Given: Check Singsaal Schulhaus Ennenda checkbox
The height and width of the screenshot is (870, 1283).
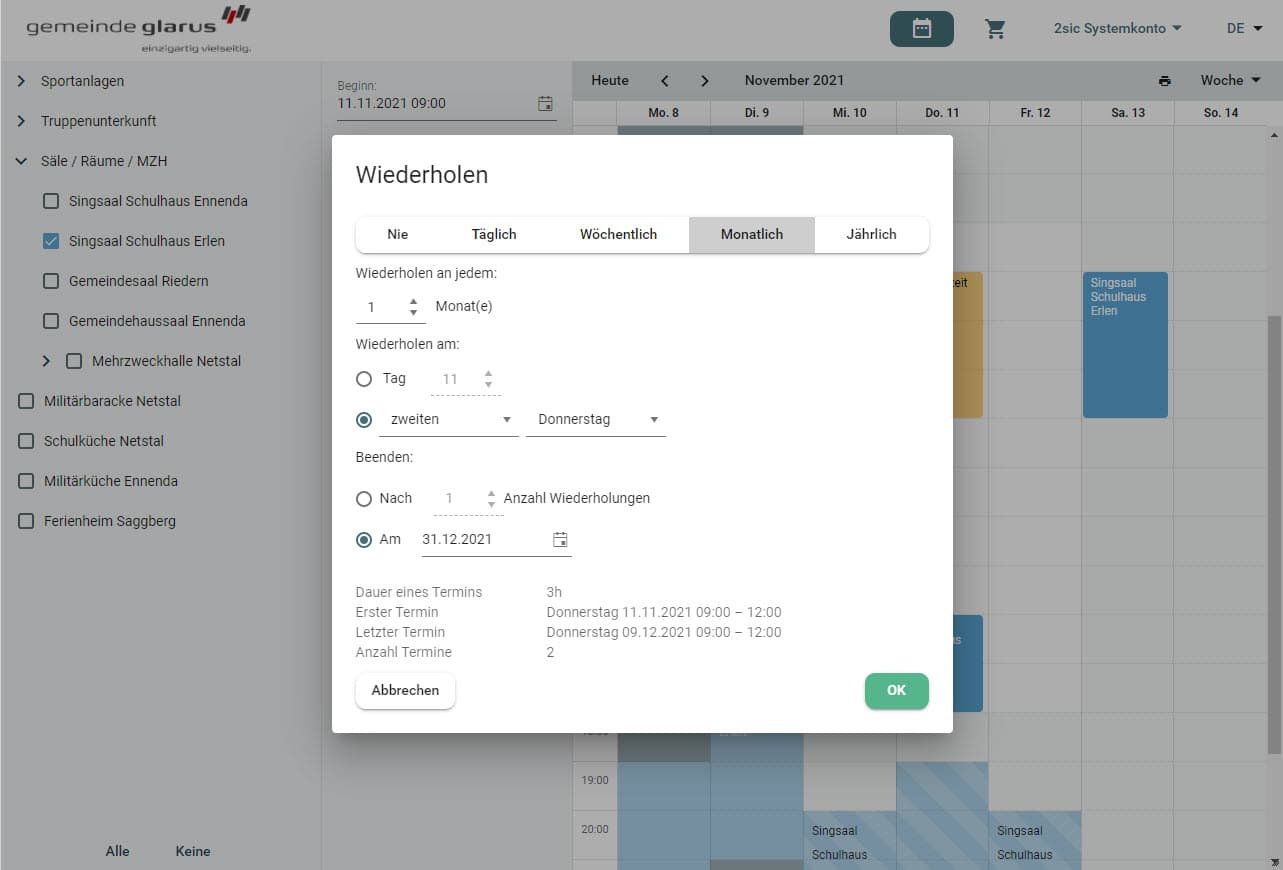Looking at the screenshot, I should tap(51, 201).
